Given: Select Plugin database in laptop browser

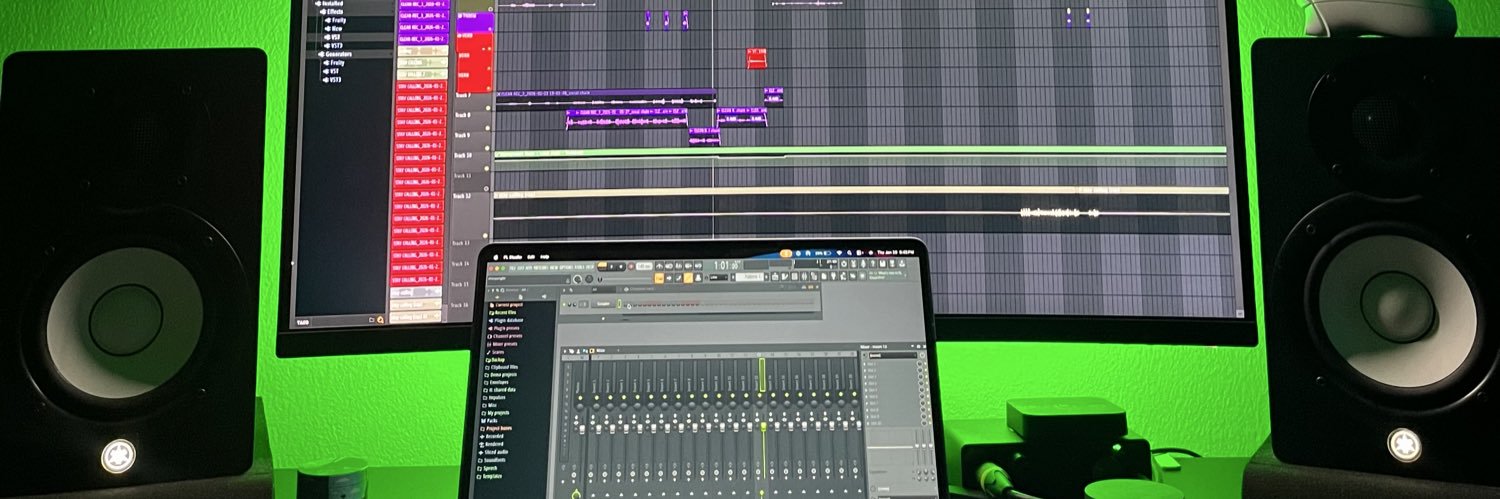Looking at the screenshot, I should 508,320.
